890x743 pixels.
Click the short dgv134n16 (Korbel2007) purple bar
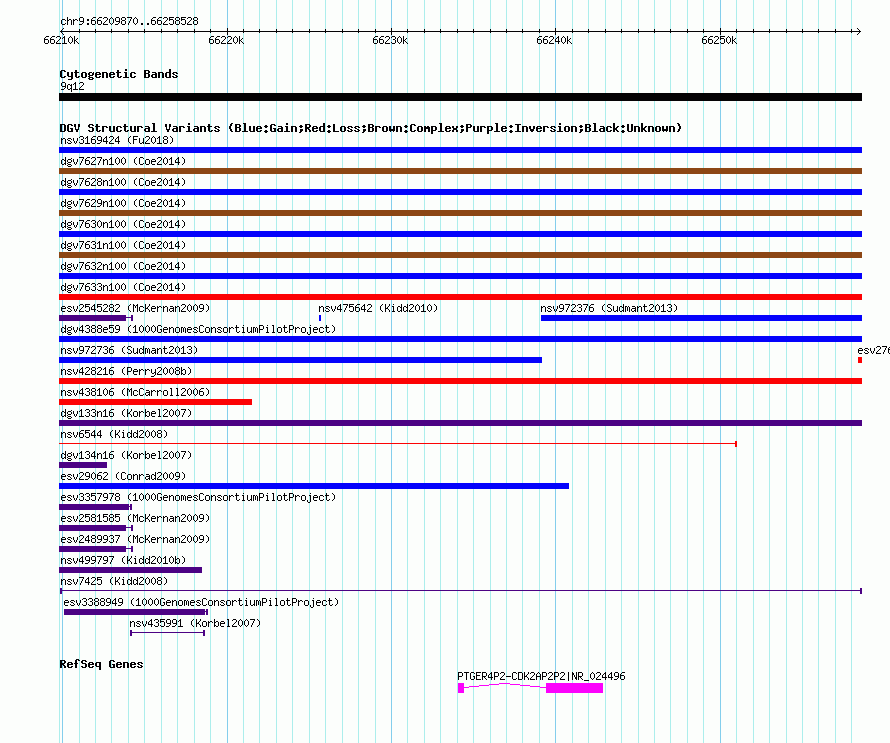tap(83, 465)
